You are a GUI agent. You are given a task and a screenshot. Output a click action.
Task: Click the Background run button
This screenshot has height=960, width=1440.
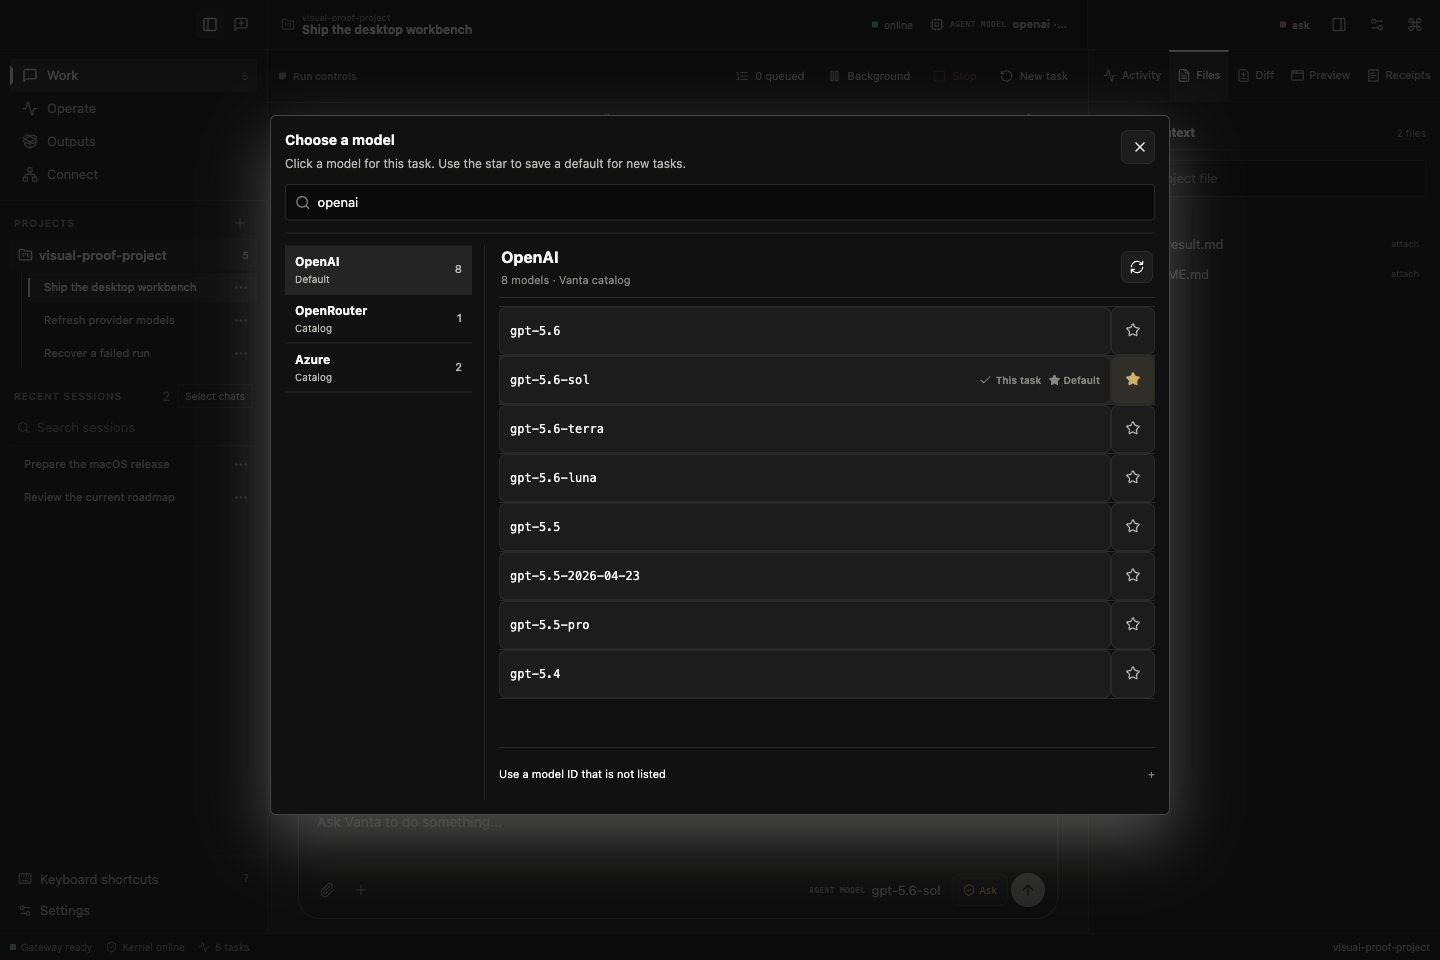[x=870, y=76]
